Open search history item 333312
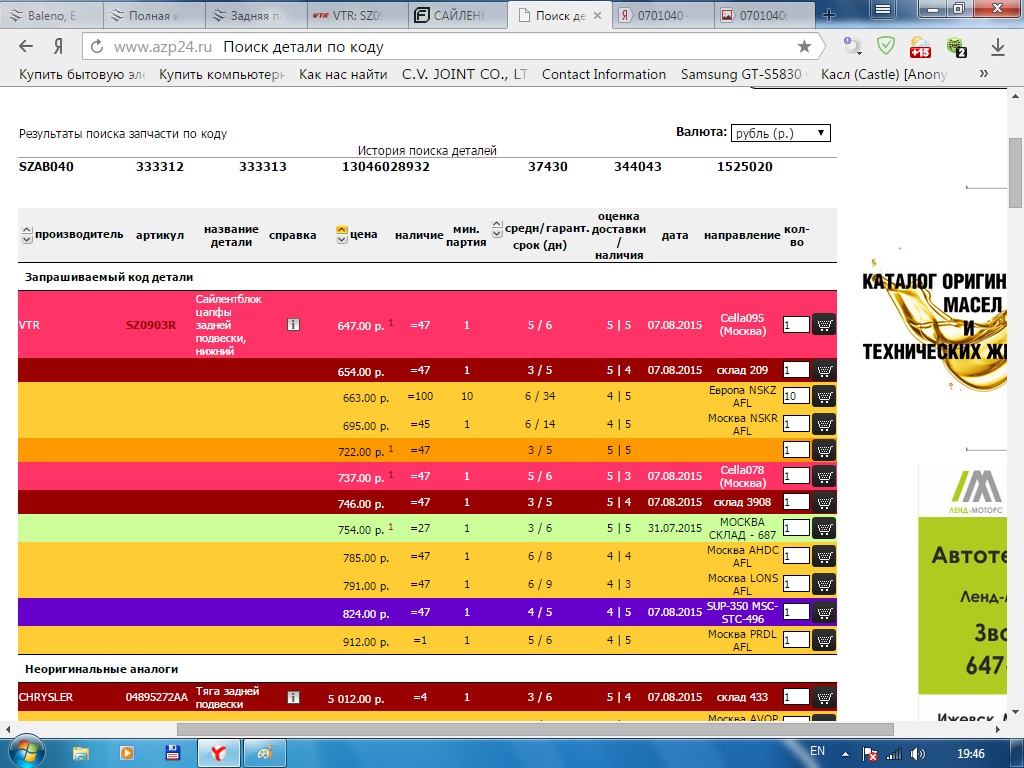The image size is (1024, 768). coord(160,167)
